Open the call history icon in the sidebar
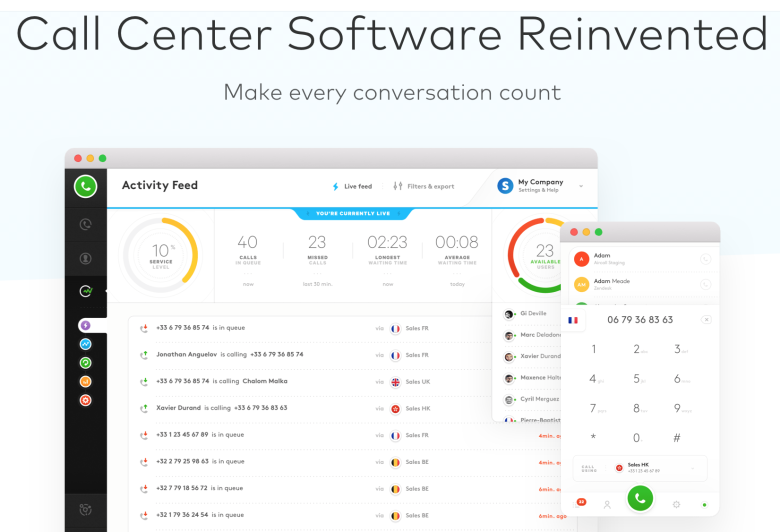Viewport: 780px width, 532px height. [x=86, y=224]
